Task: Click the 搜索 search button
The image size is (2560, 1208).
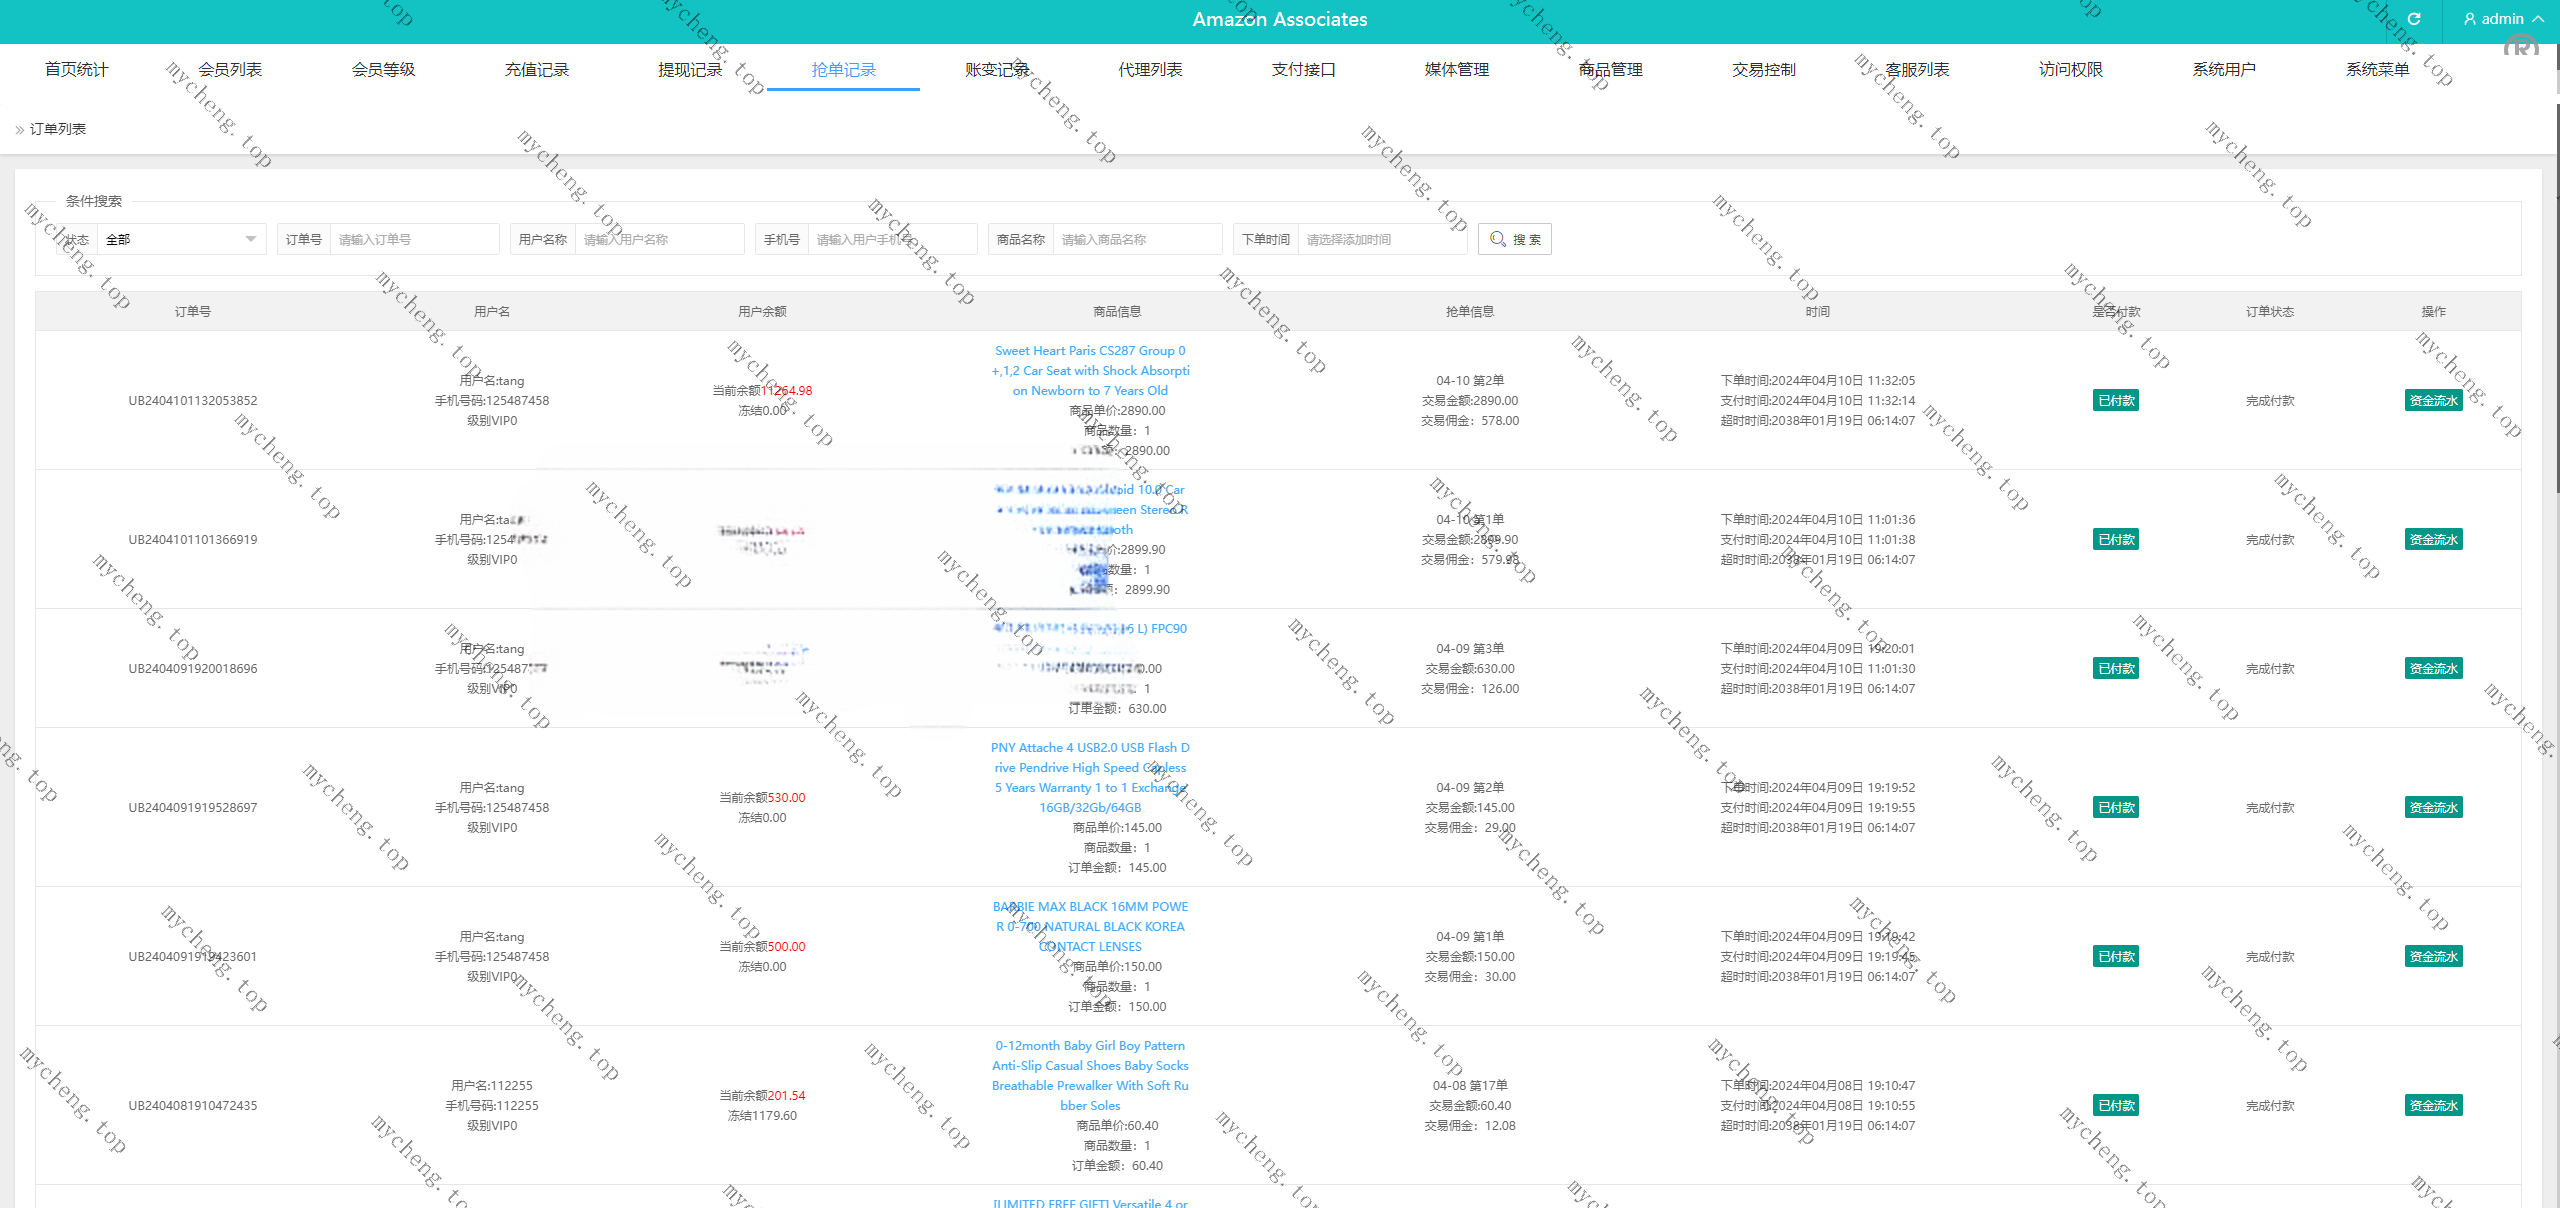Action: point(1514,239)
